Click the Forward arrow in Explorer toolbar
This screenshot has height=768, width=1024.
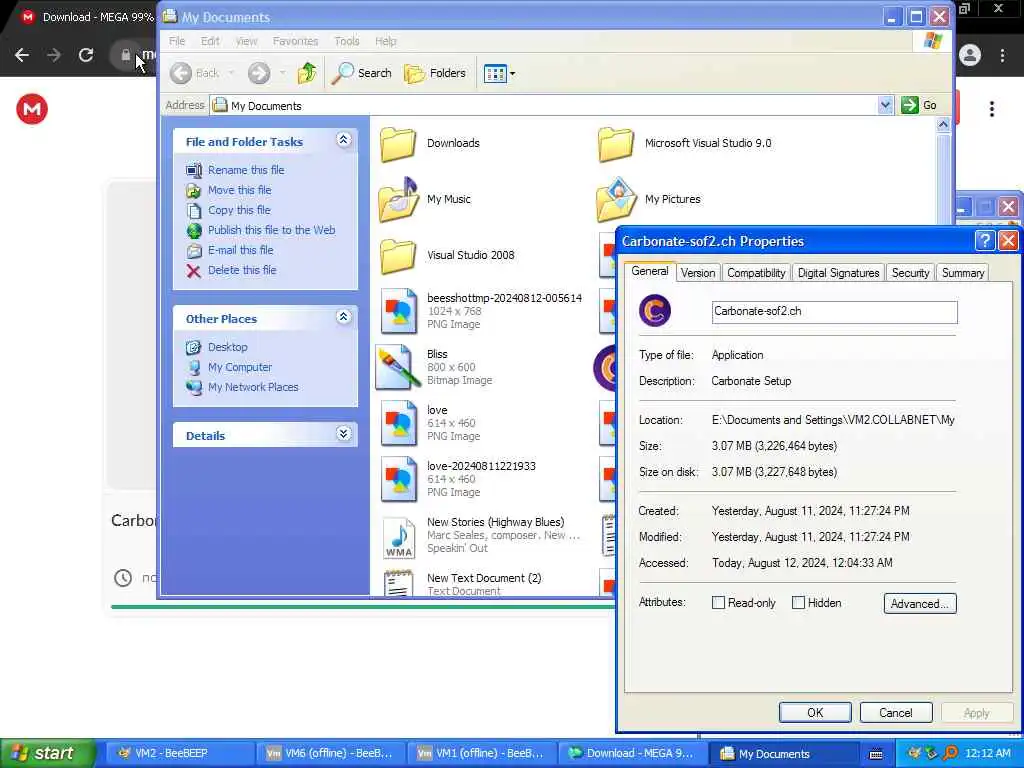tap(259, 73)
